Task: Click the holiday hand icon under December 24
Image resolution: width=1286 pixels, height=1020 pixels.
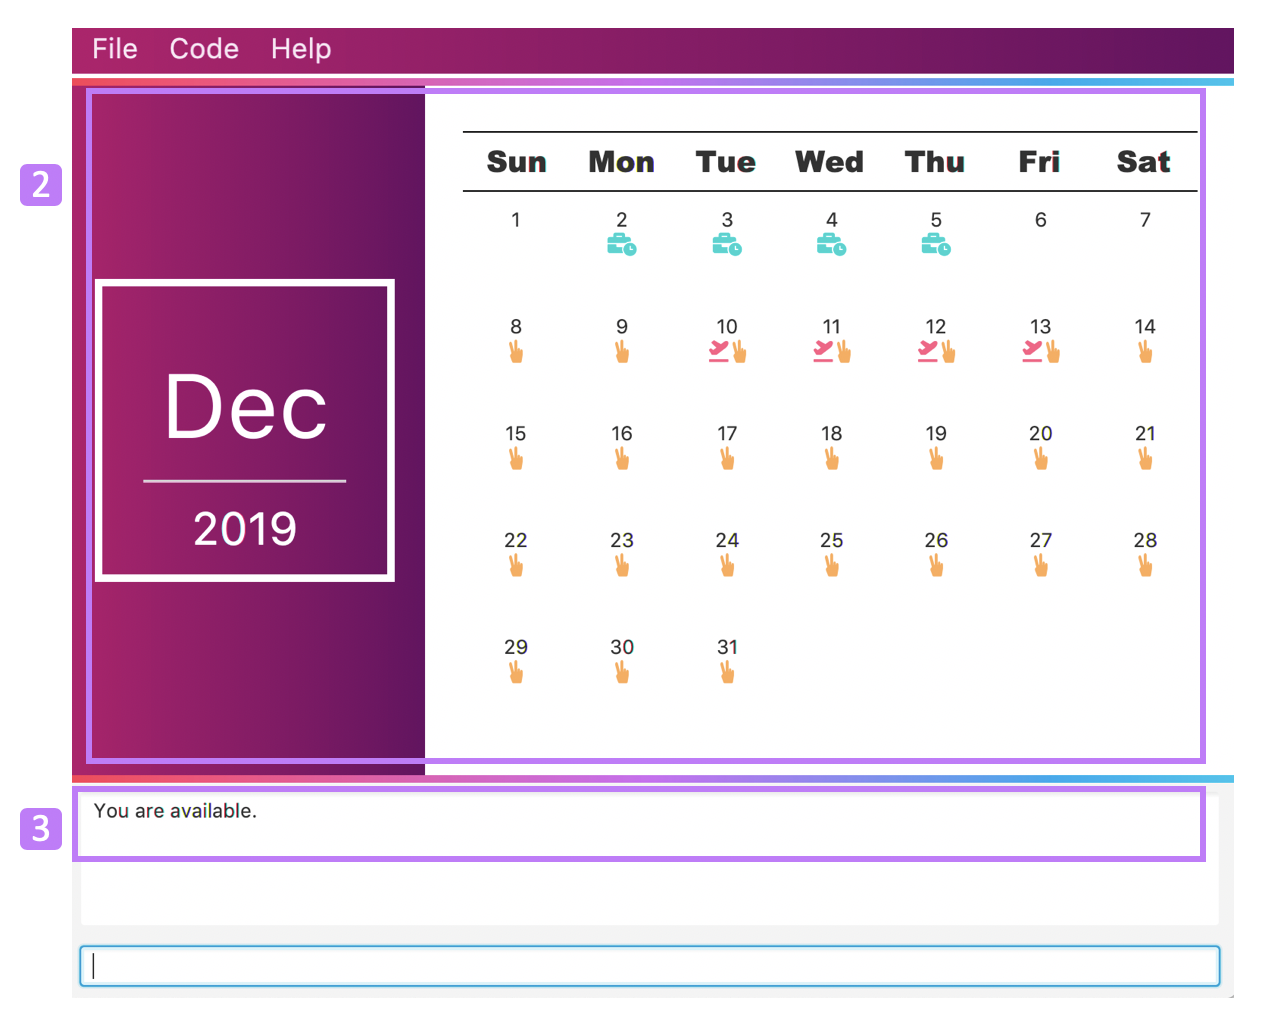Action: coord(727,565)
